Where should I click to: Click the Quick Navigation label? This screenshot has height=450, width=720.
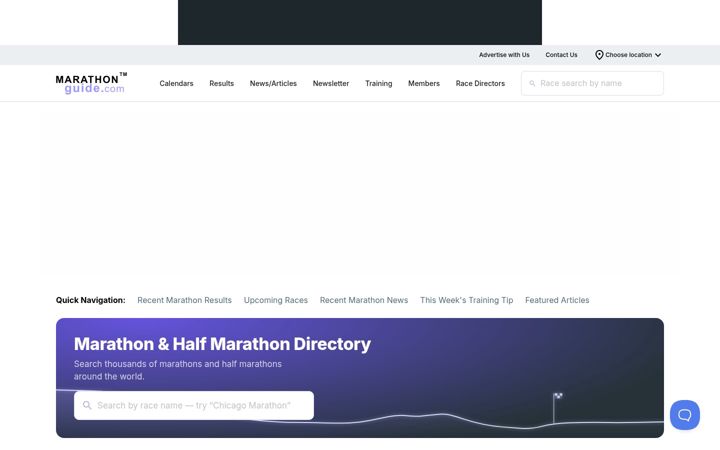click(90, 300)
